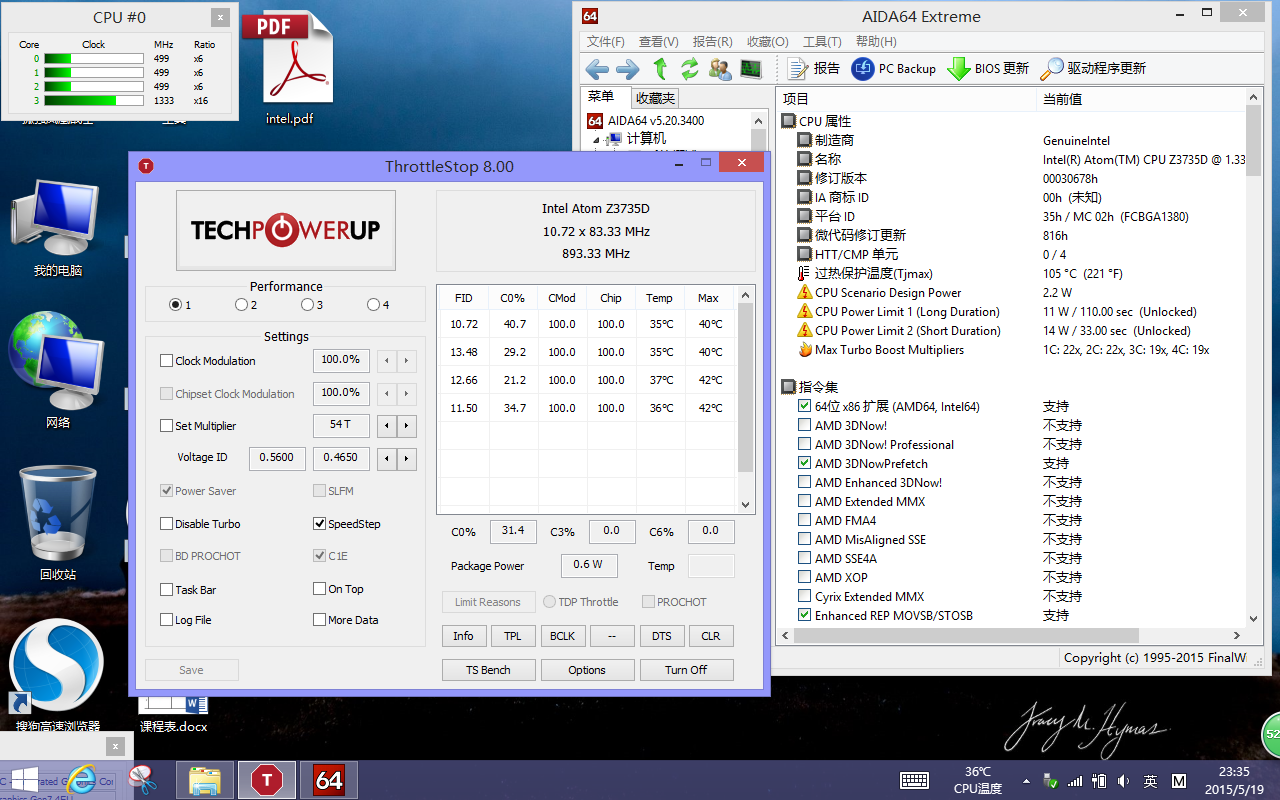Enable Set Multiplier checkbox
Image resolution: width=1280 pixels, height=800 pixels.
tap(167, 426)
